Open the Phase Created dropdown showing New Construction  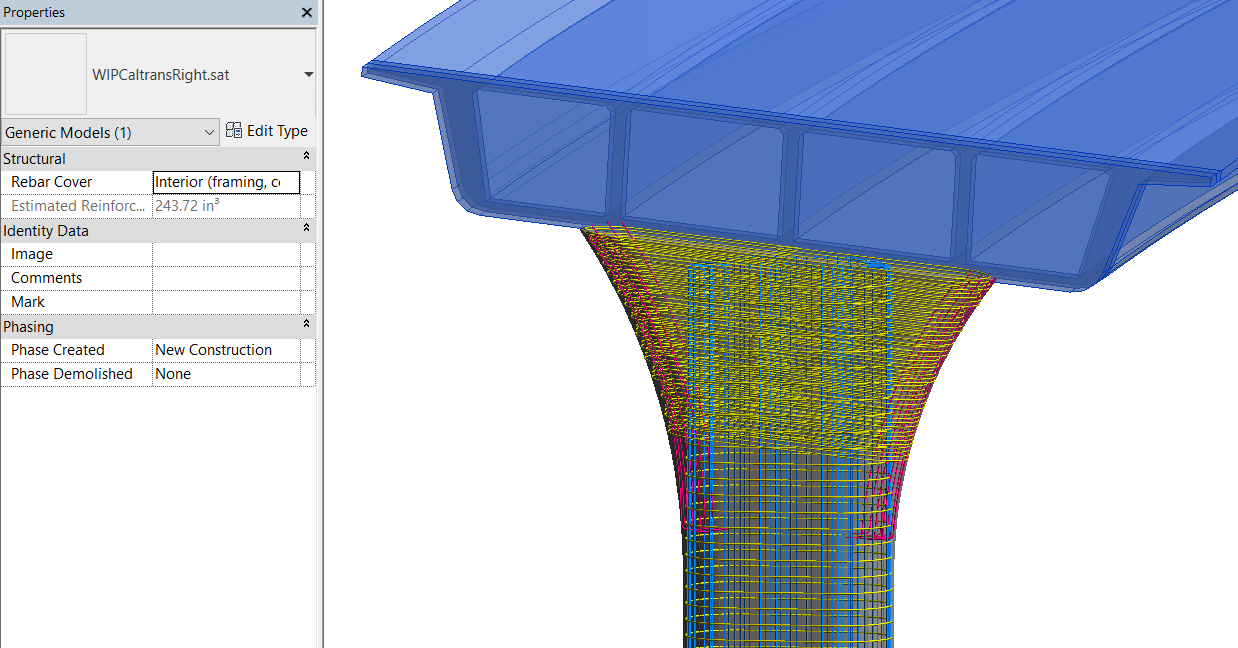tap(230, 350)
